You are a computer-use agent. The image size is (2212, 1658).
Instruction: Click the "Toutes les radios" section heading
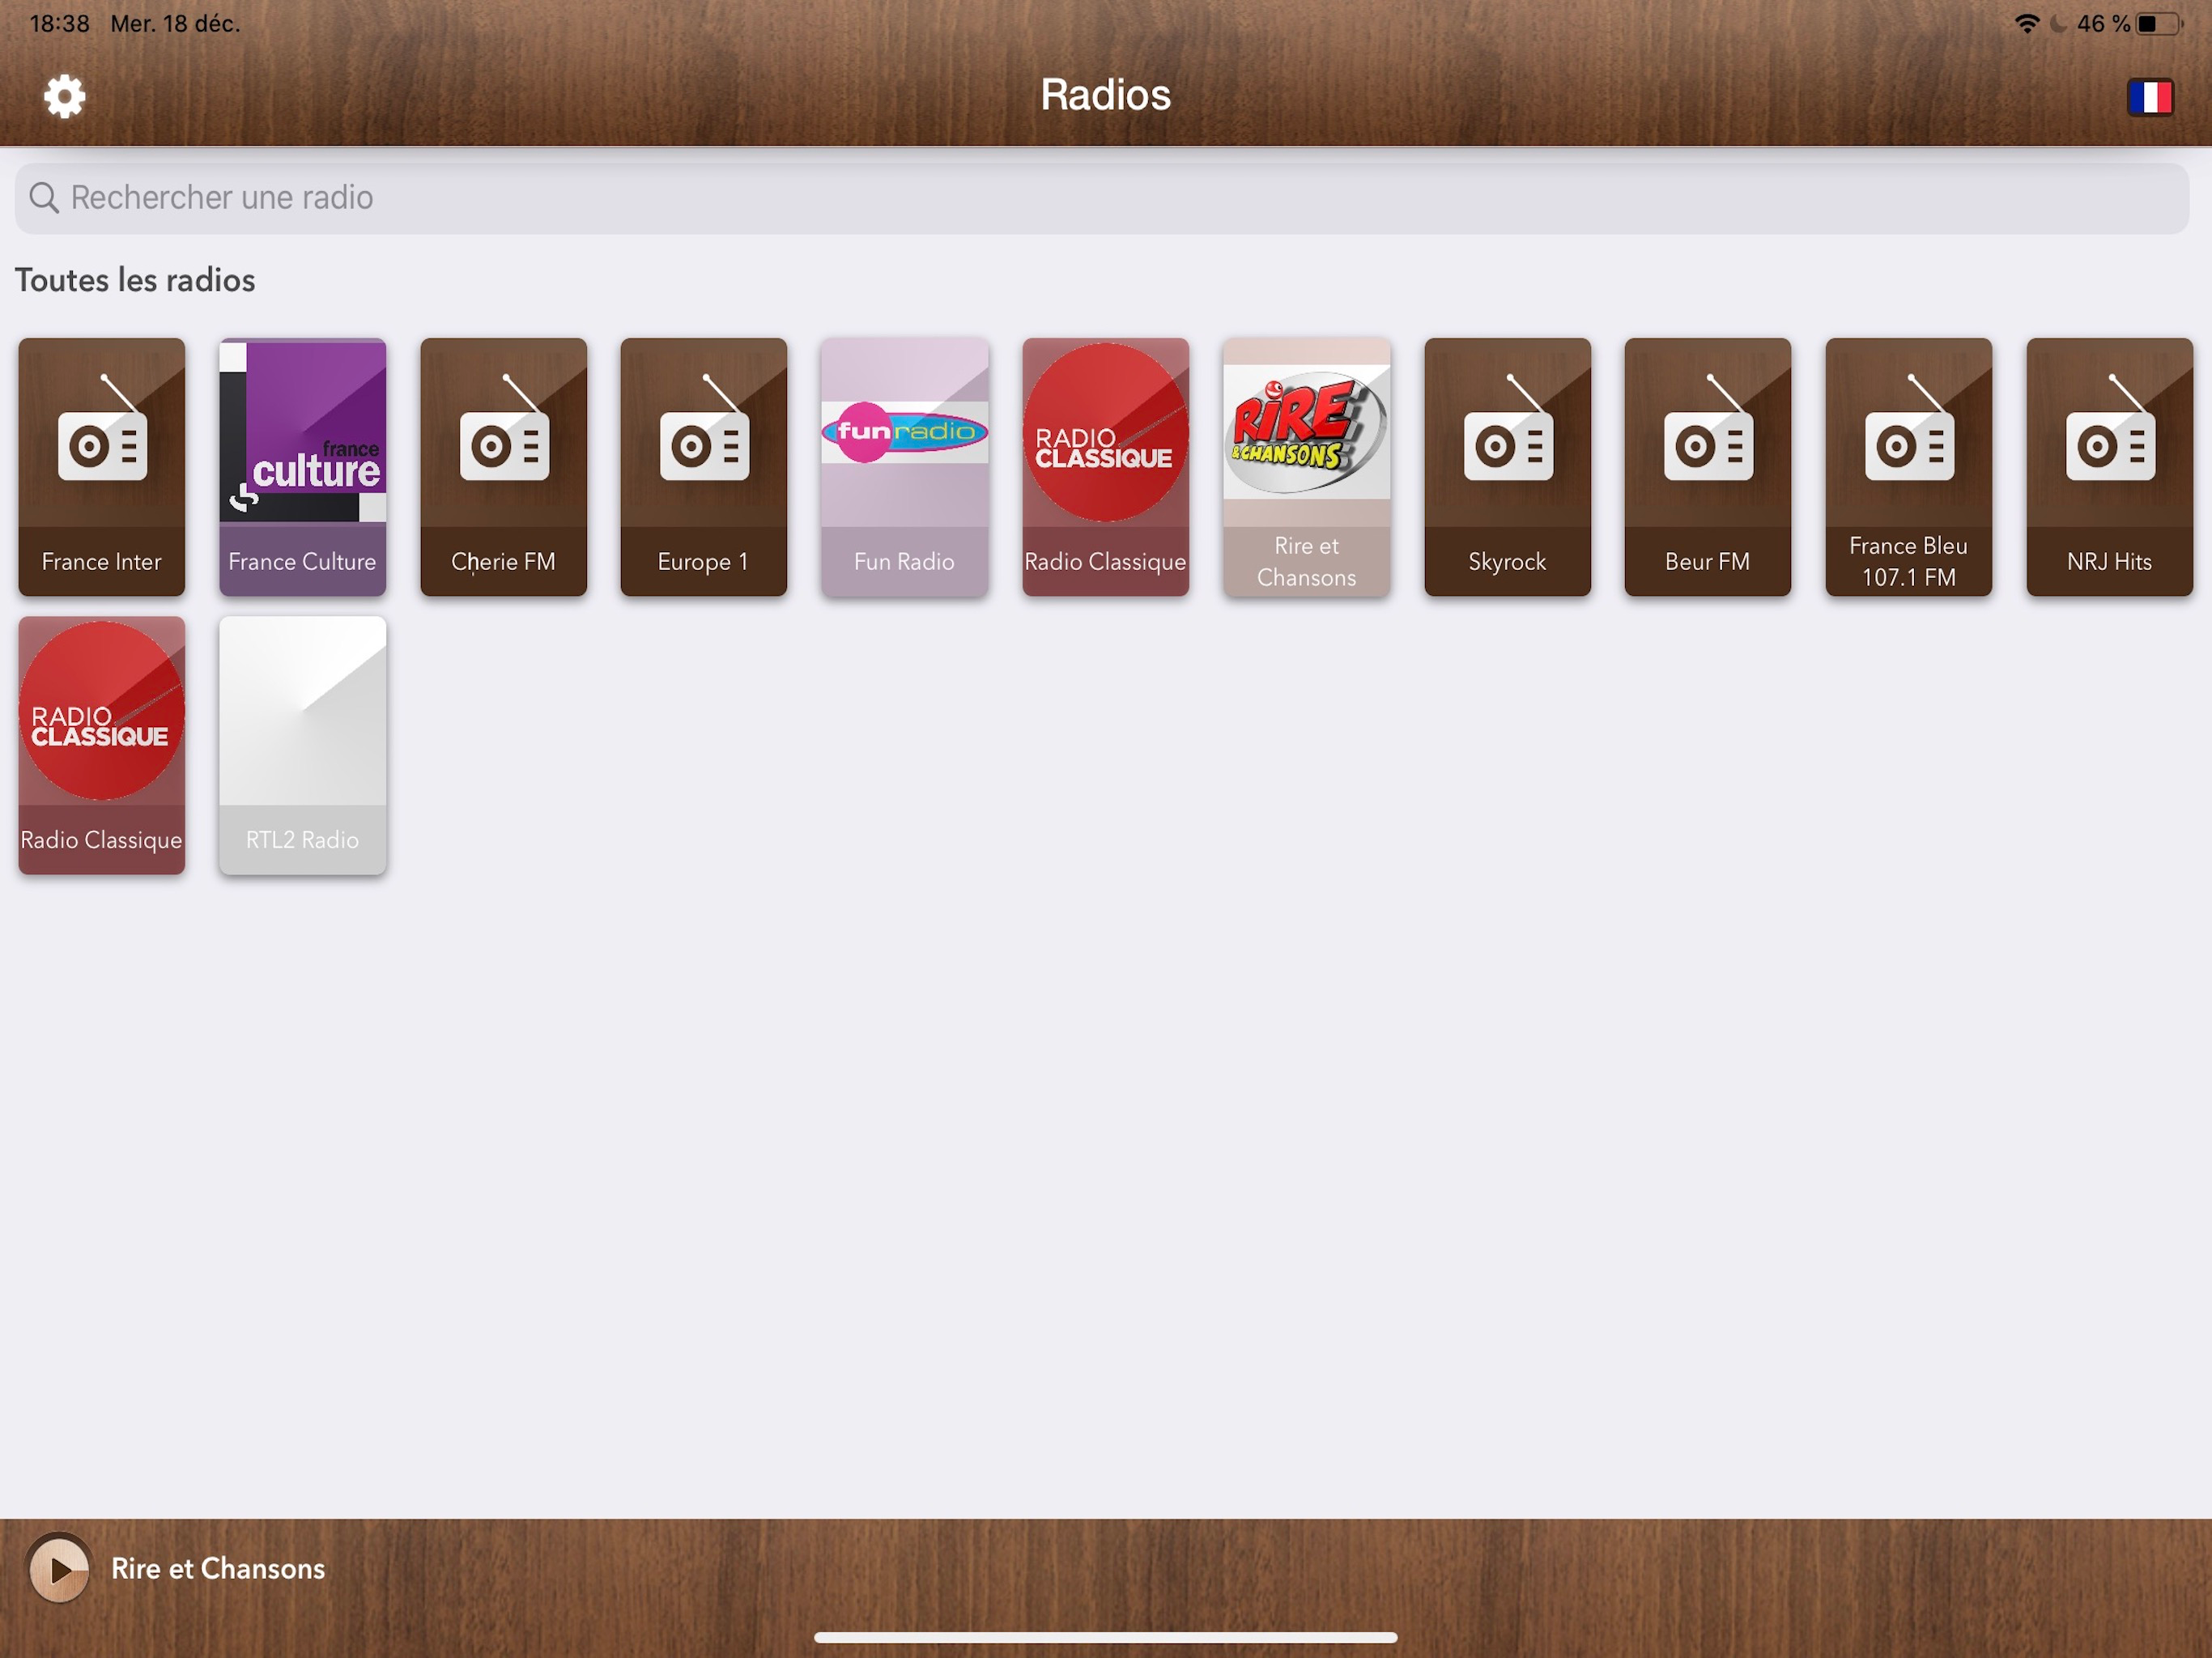tap(135, 280)
